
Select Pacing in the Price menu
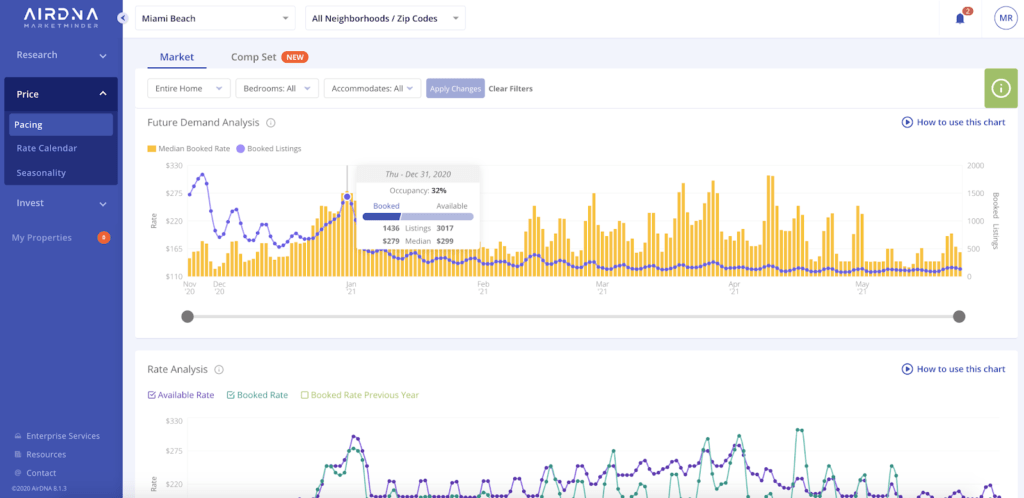61,125
